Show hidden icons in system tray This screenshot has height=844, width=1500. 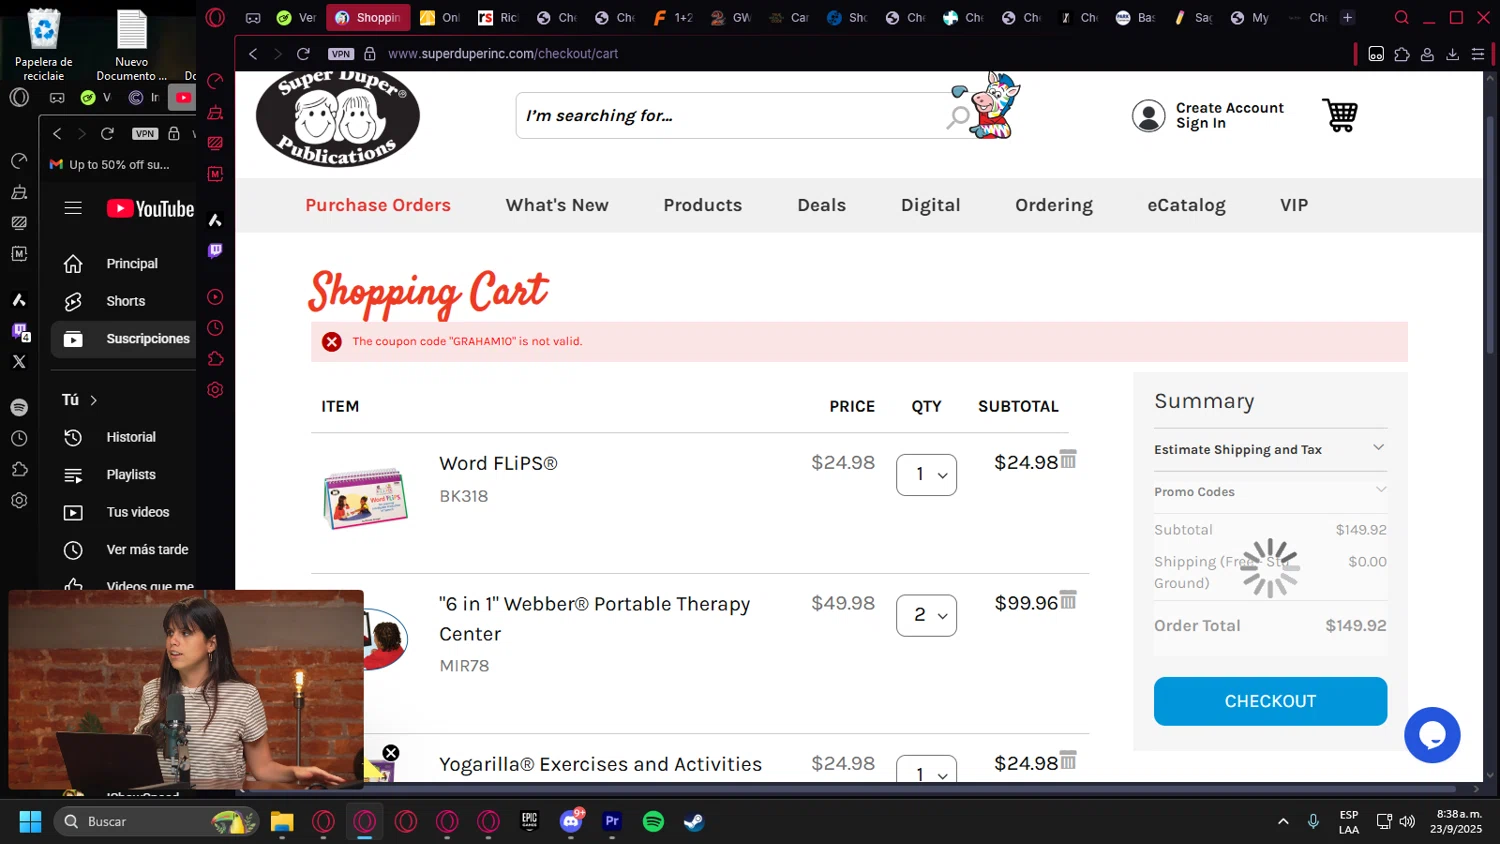point(1283,821)
